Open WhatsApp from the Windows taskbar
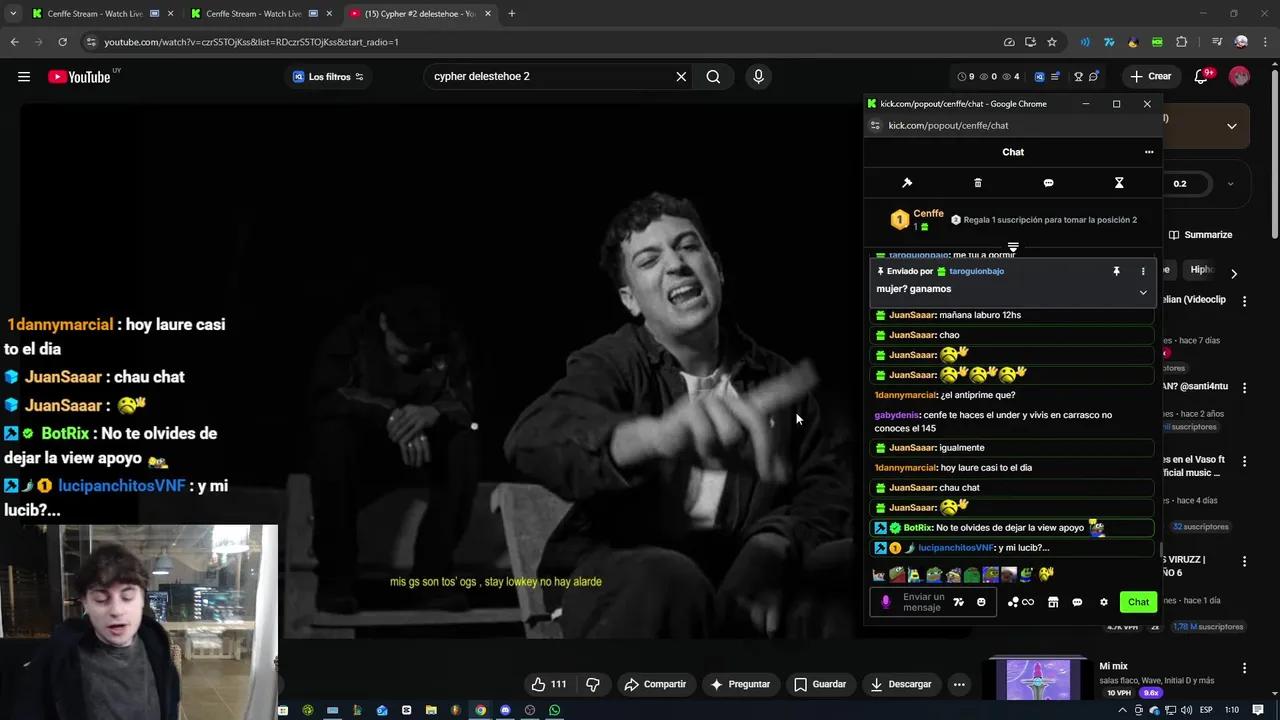This screenshot has width=1280, height=720. pos(554,711)
